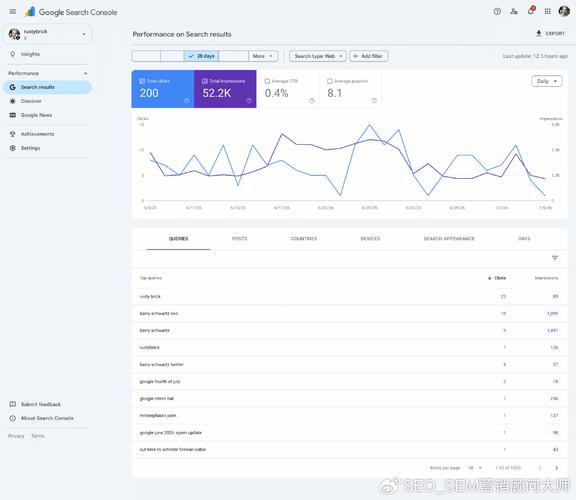Open the More date range dropdown
The width and height of the screenshot is (576, 500).
click(x=263, y=56)
